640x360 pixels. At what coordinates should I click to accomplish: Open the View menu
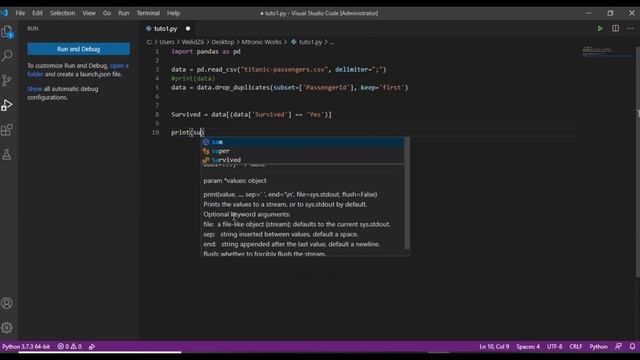click(x=89, y=13)
